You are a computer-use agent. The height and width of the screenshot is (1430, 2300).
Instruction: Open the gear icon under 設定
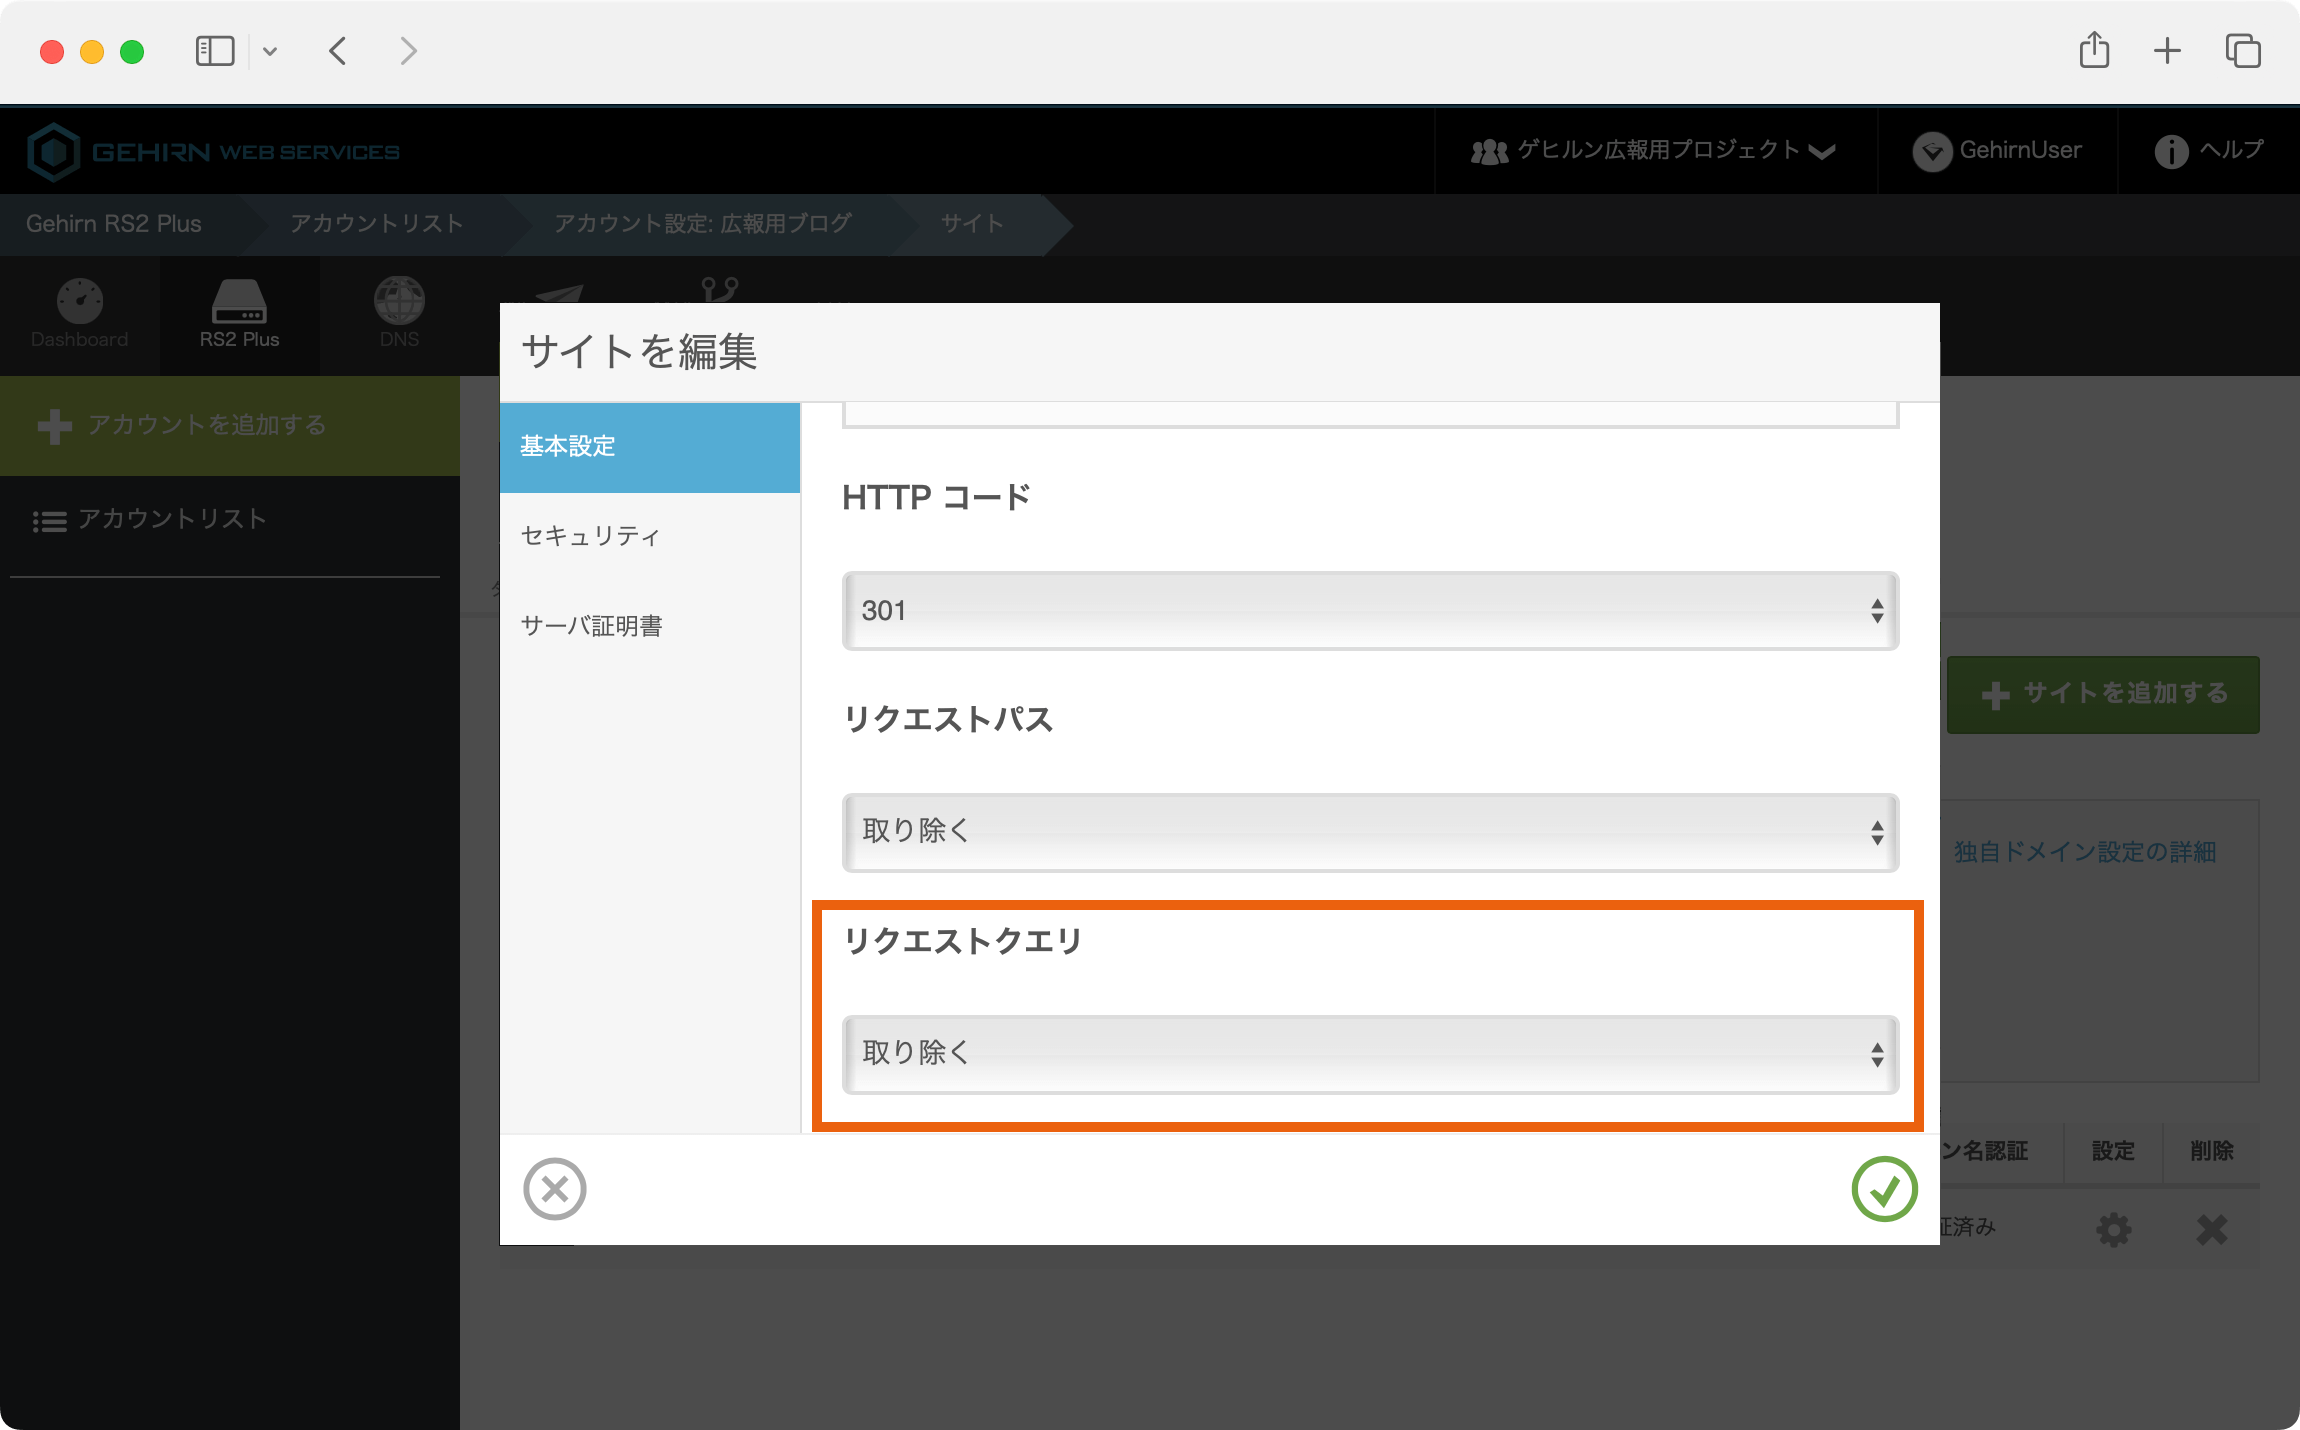click(x=2114, y=1230)
